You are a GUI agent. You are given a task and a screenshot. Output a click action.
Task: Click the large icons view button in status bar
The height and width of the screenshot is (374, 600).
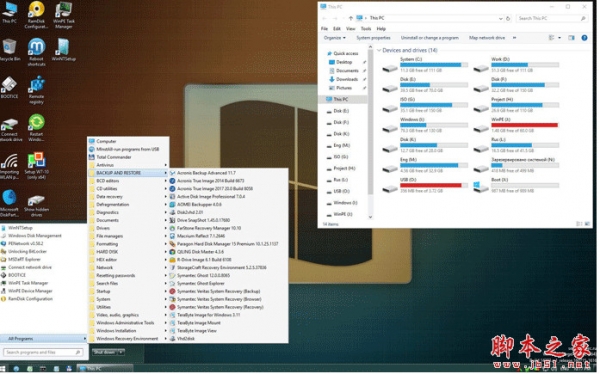pyautogui.click(x=588, y=224)
